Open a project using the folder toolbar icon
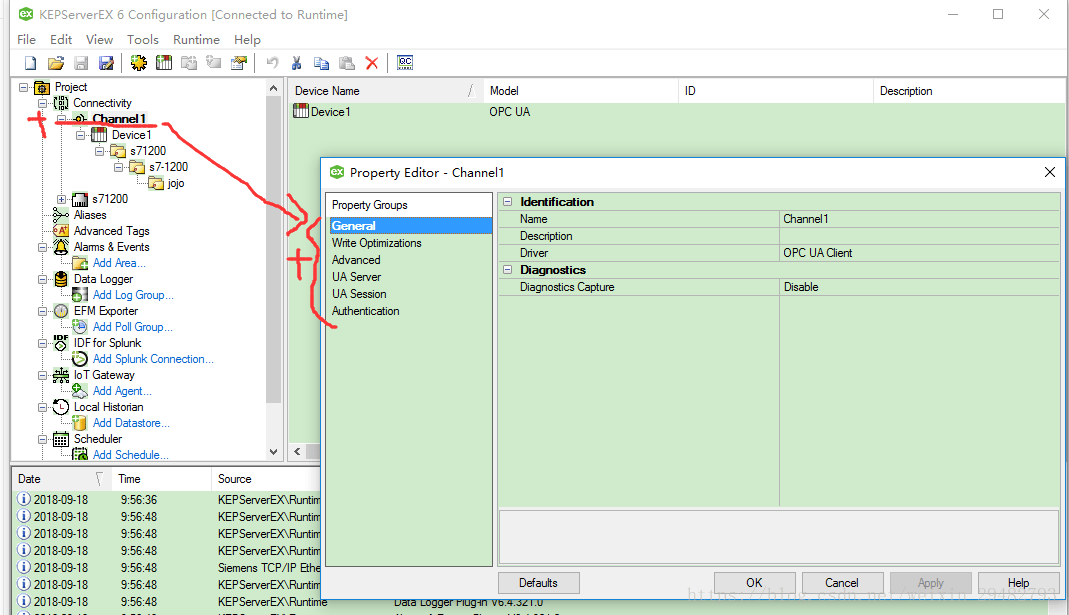 point(55,62)
